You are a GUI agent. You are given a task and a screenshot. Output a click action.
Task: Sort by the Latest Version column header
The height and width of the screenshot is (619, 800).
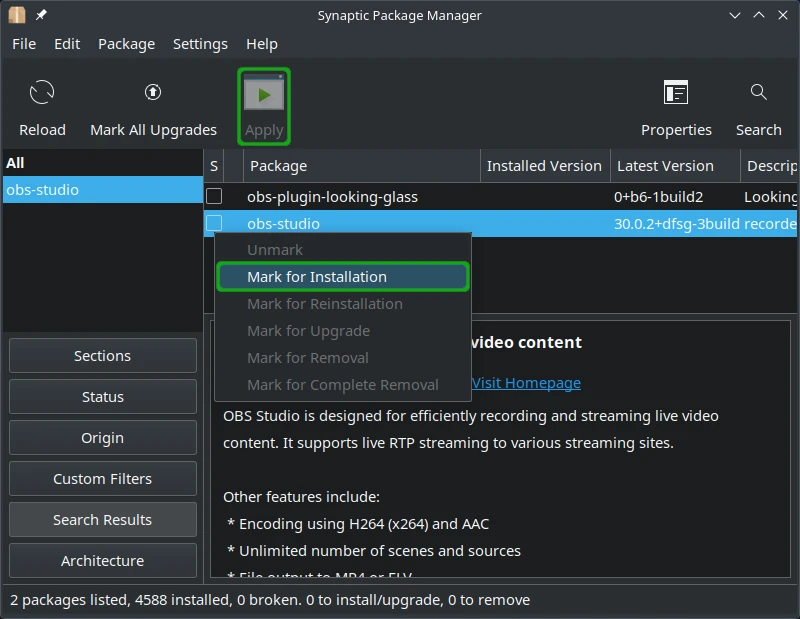point(665,166)
